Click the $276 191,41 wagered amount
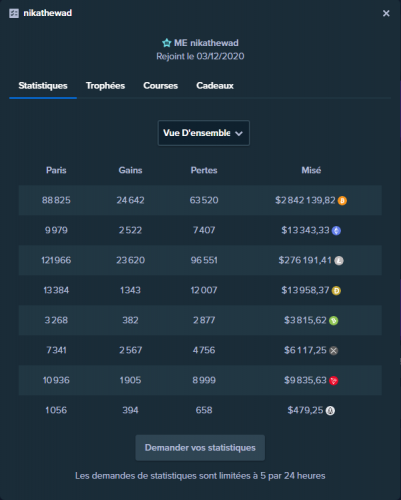The height and width of the screenshot is (500, 401). click(x=305, y=260)
